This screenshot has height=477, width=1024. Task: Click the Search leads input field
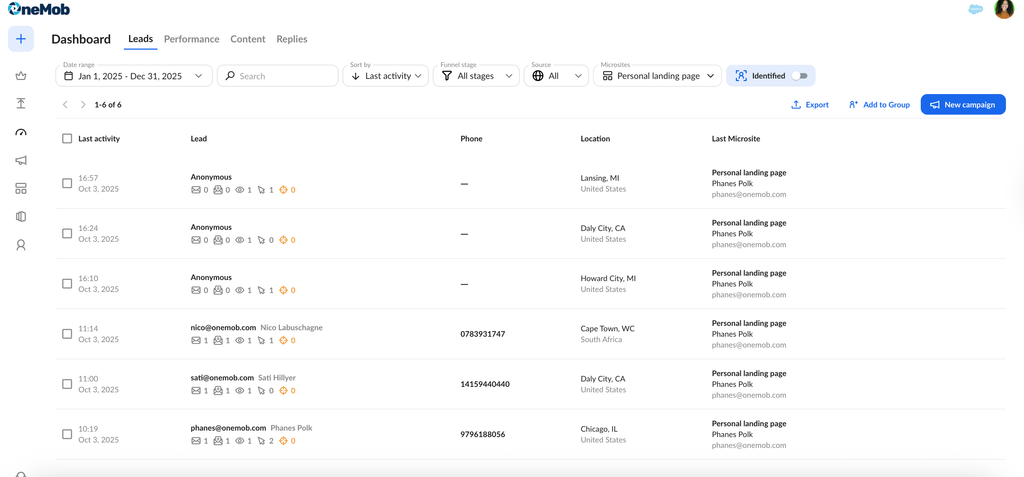pos(278,76)
